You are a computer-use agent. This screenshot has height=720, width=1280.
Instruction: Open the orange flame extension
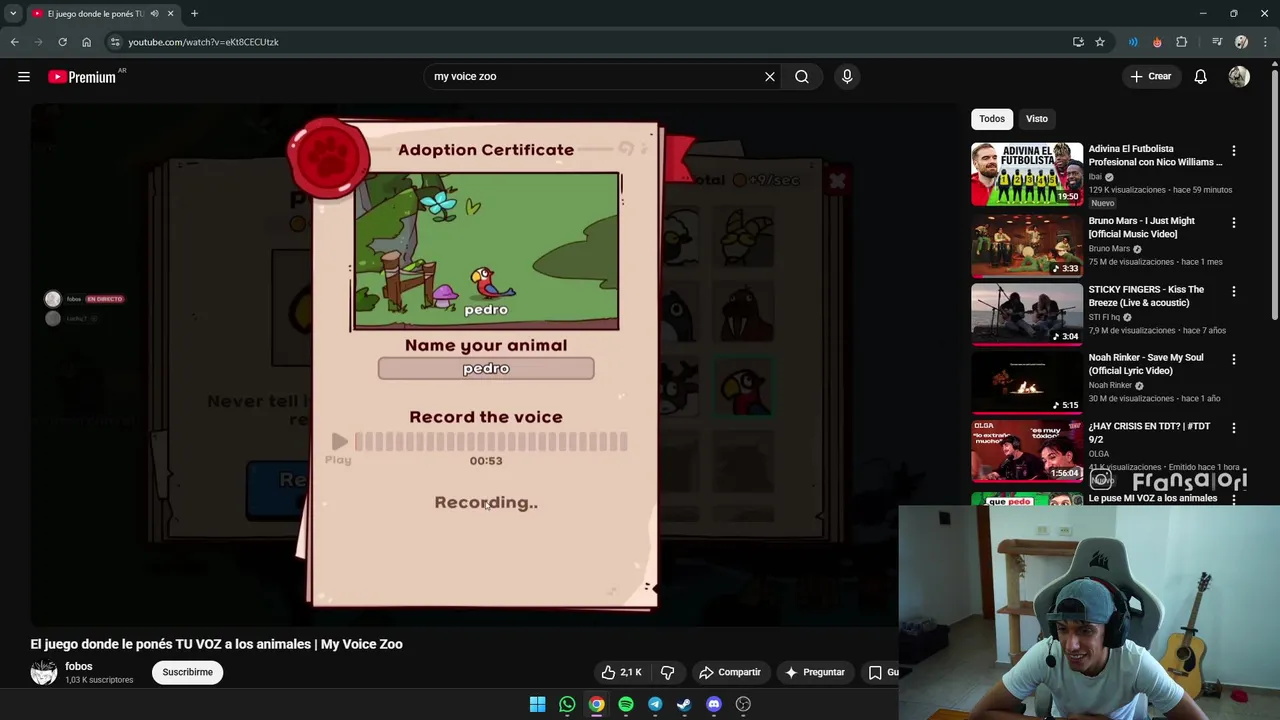[1157, 42]
